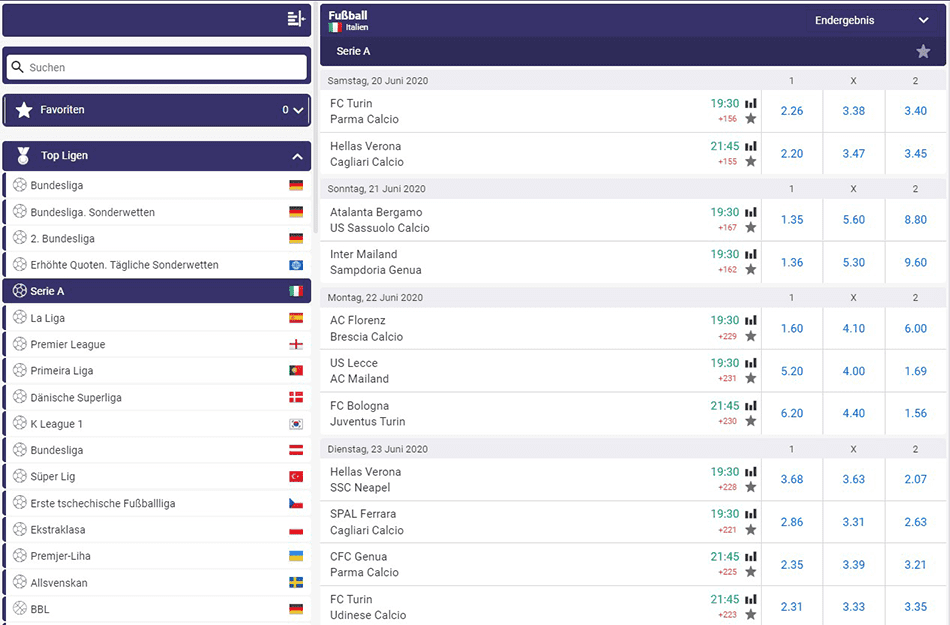Open statistics for Hellas Verona vs SSC Neapel
This screenshot has width=950, height=625.
click(x=751, y=472)
